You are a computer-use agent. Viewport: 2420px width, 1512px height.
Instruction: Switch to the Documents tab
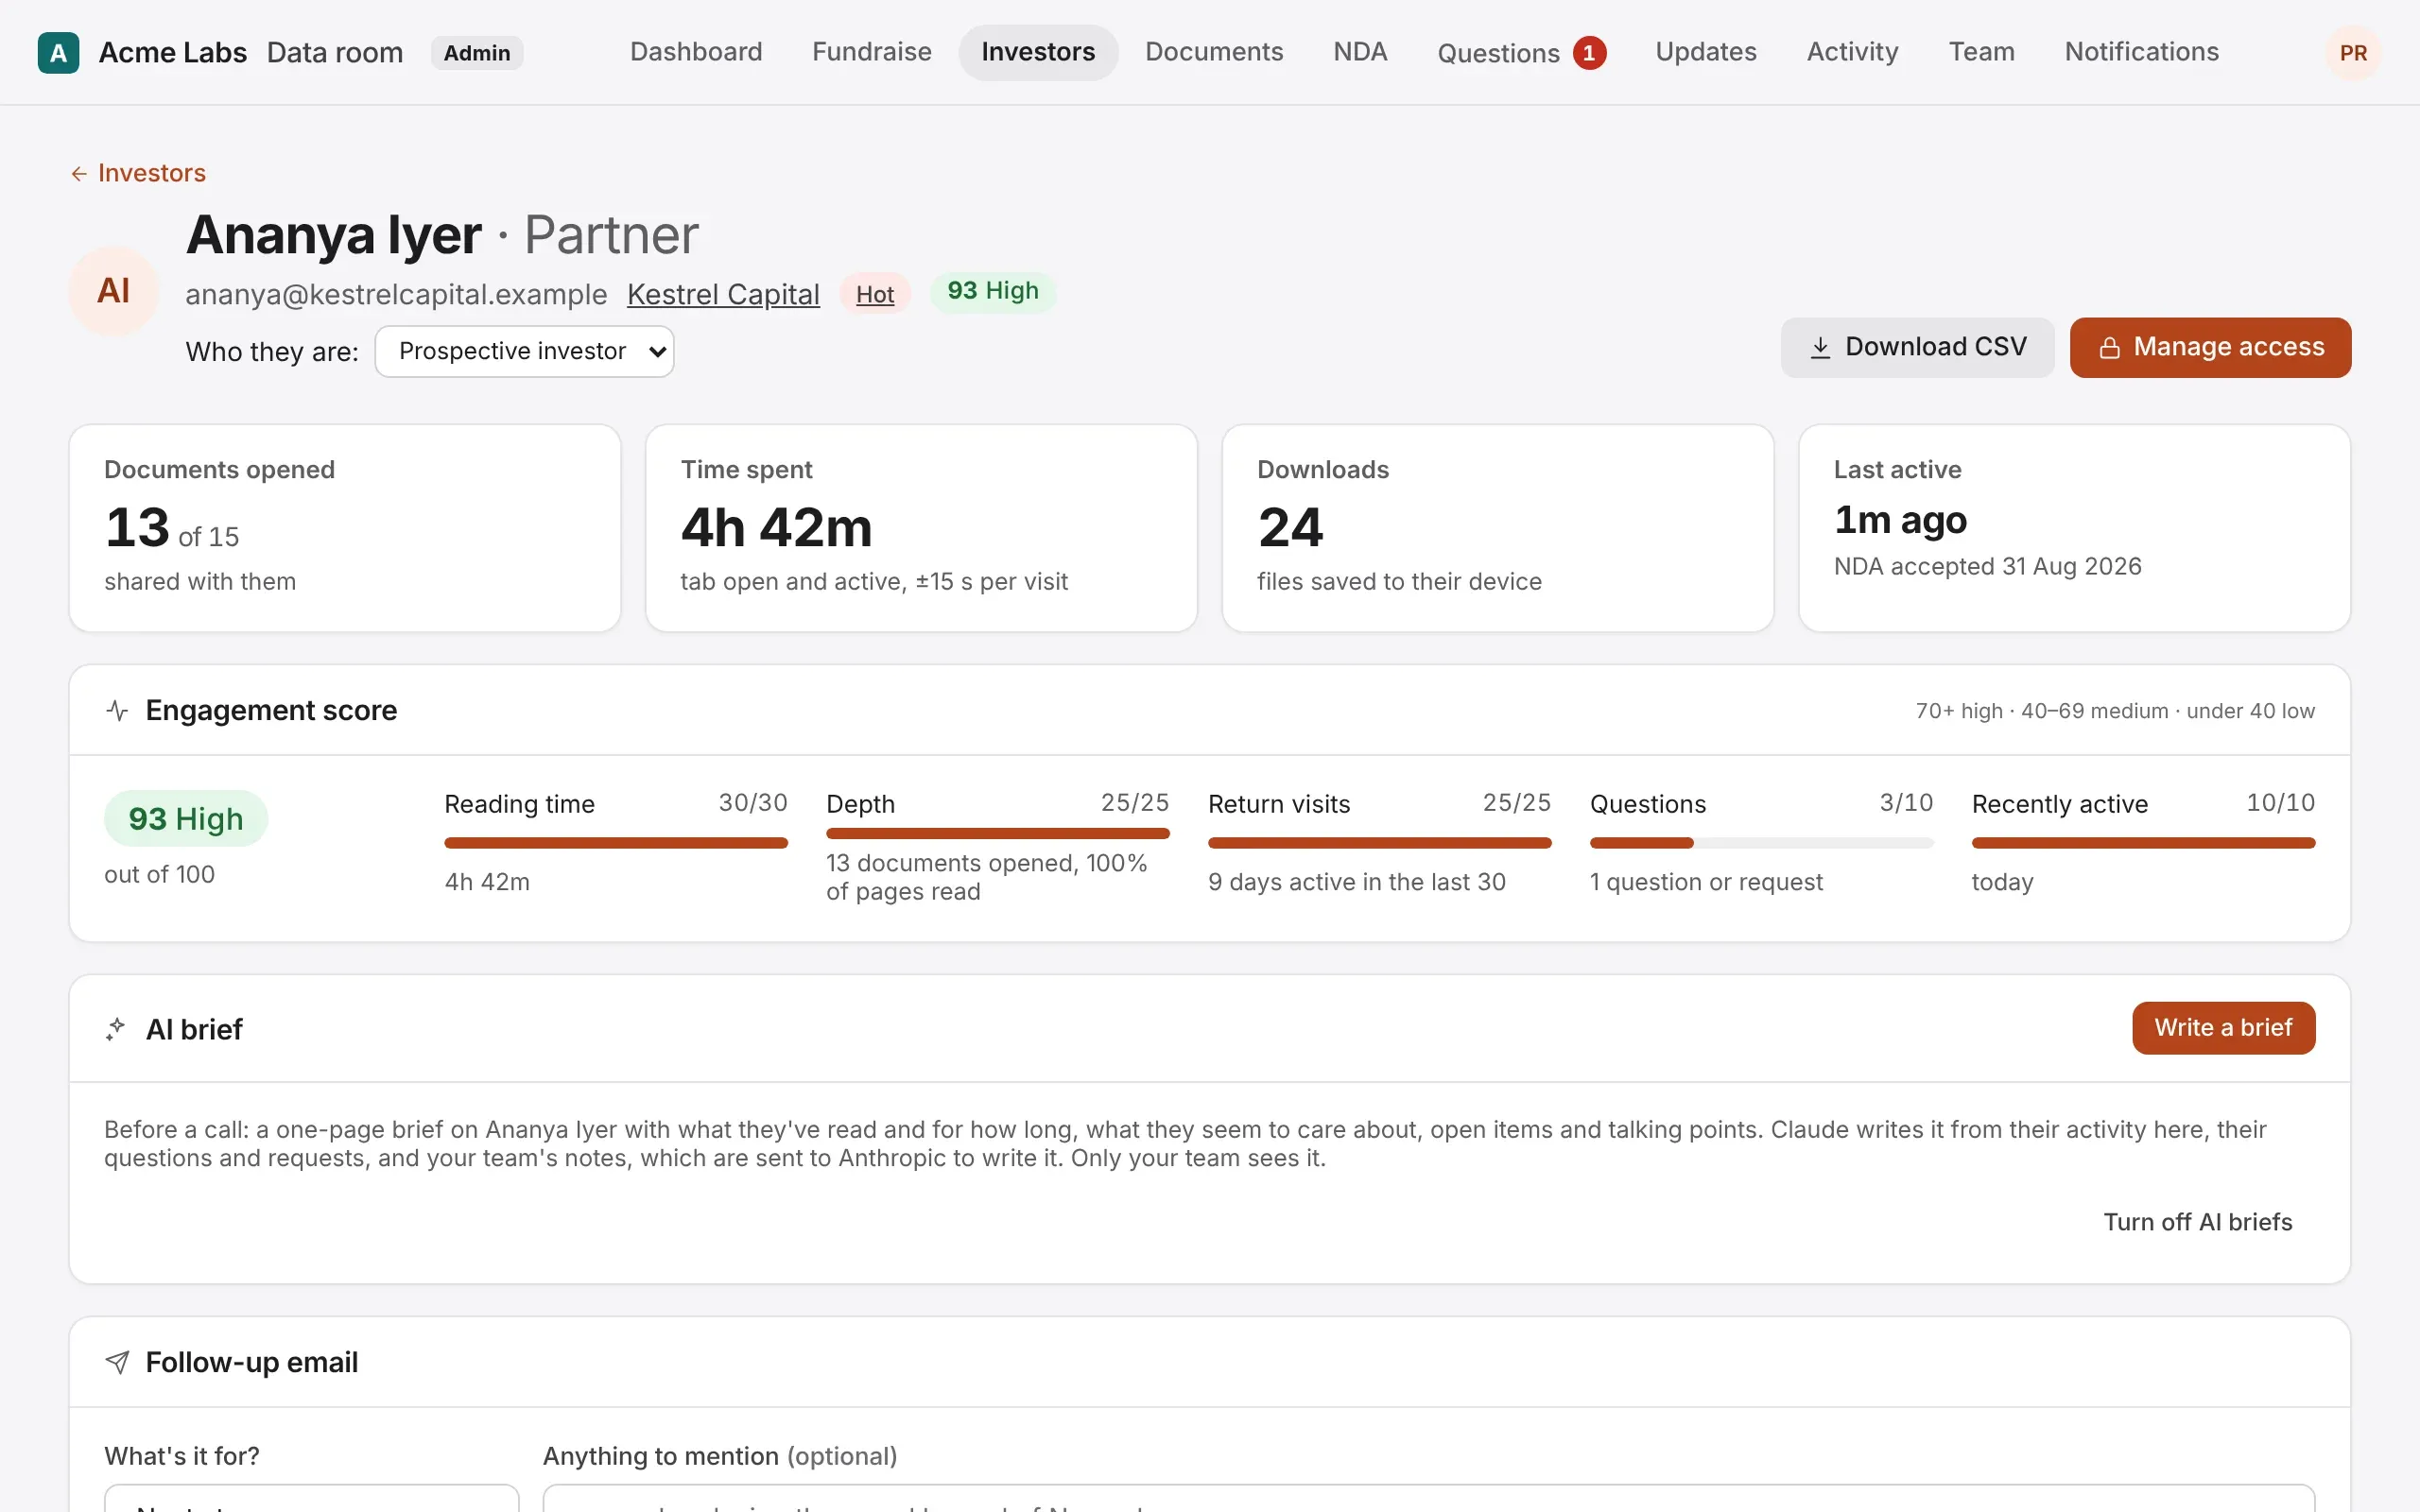click(x=1214, y=52)
